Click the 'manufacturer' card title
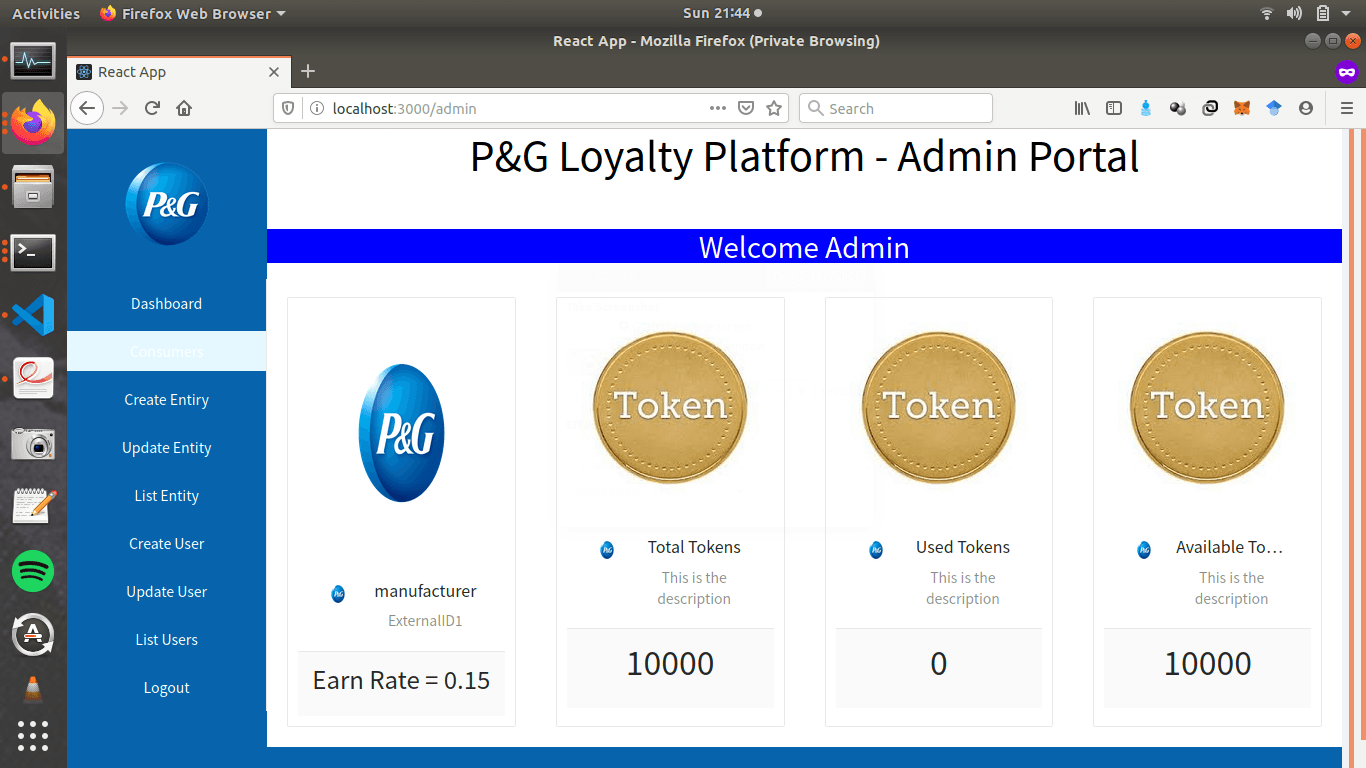Image resolution: width=1366 pixels, height=768 pixels. pyautogui.click(x=425, y=591)
